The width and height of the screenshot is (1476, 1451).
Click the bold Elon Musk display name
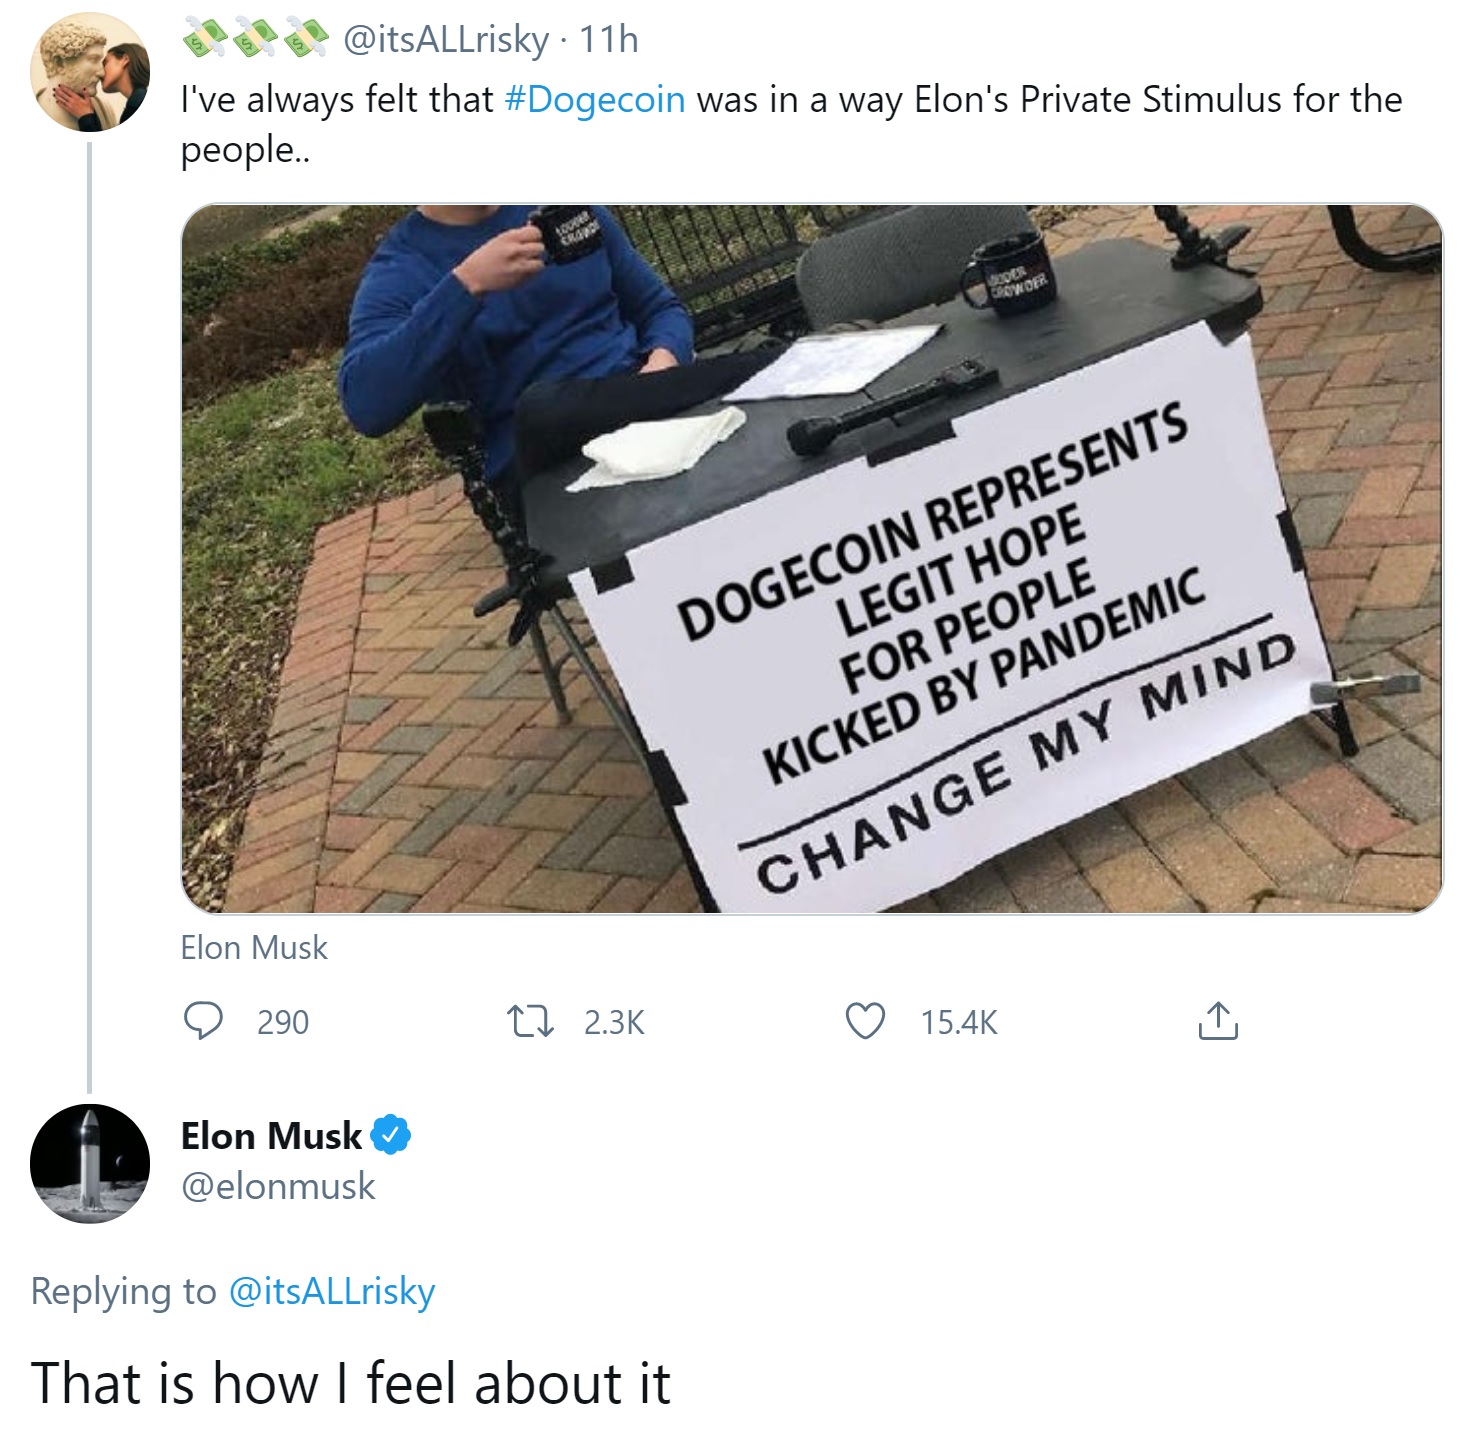(x=271, y=1136)
